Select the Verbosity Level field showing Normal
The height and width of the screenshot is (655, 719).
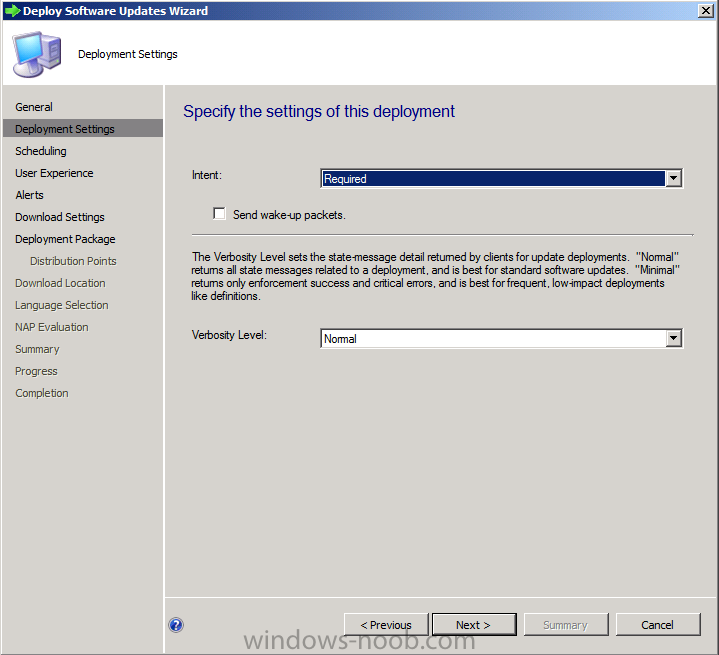pos(502,339)
